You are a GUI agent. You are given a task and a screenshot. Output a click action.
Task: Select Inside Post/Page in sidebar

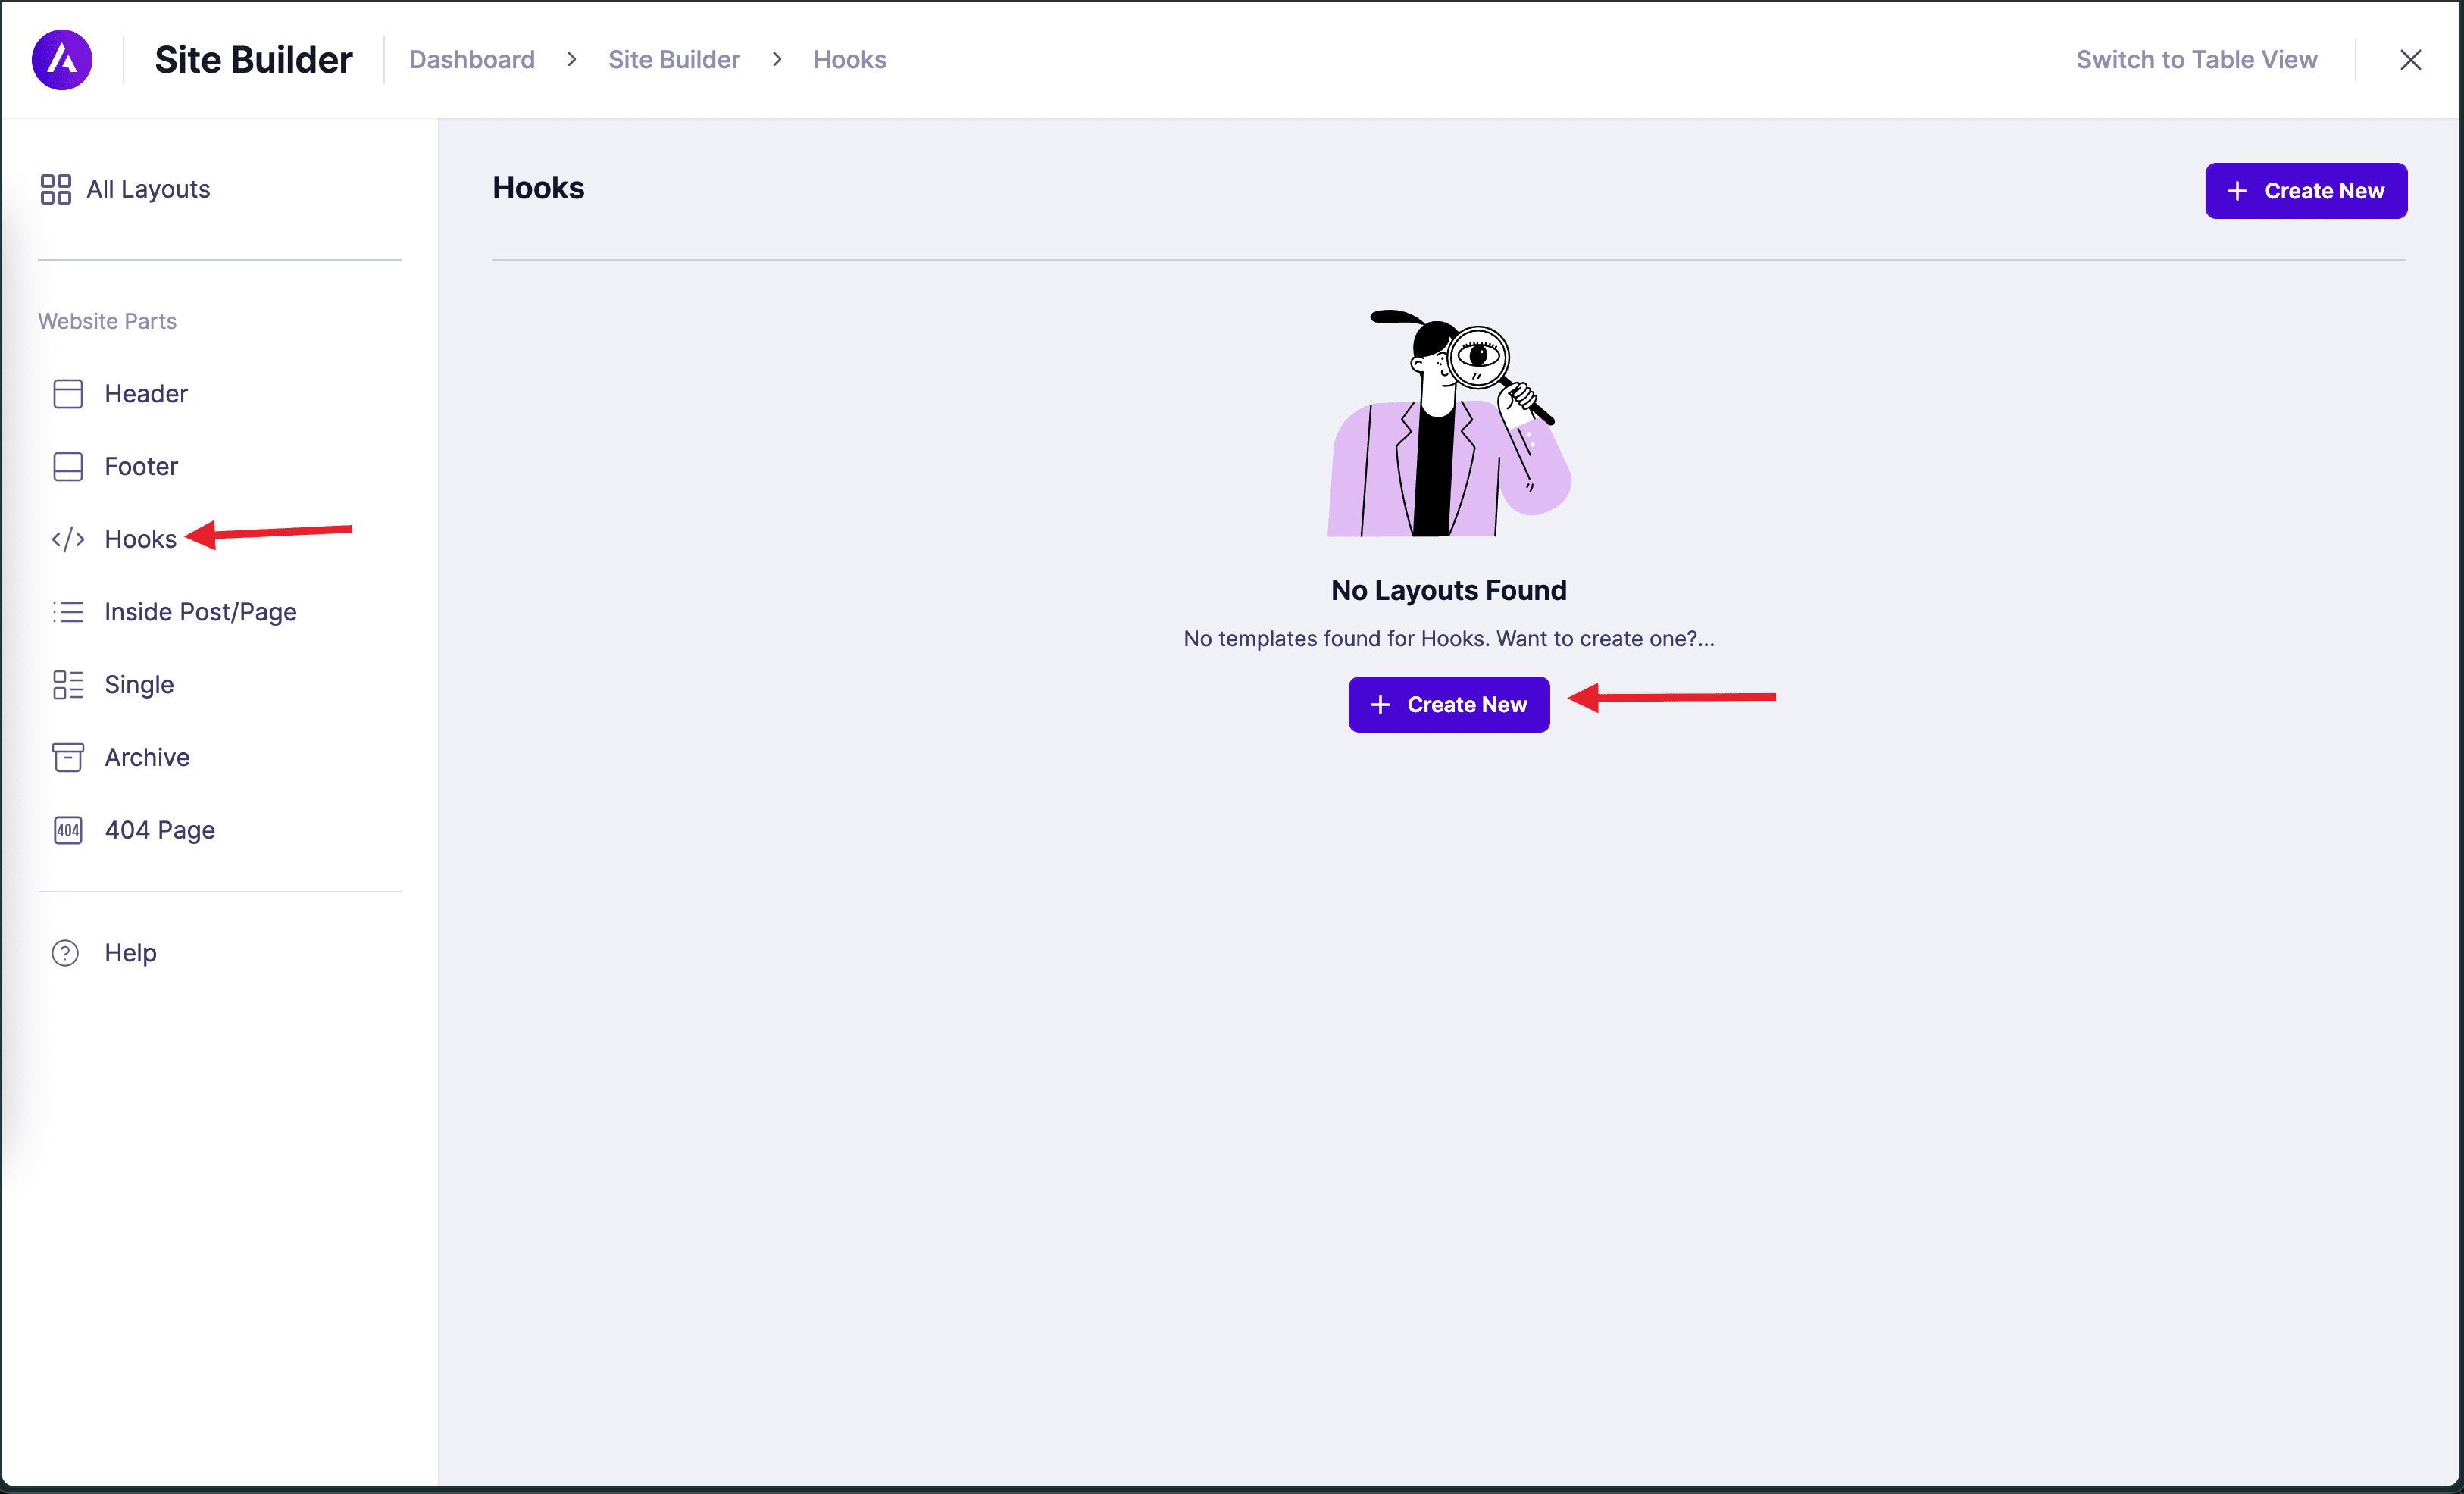[x=200, y=612]
